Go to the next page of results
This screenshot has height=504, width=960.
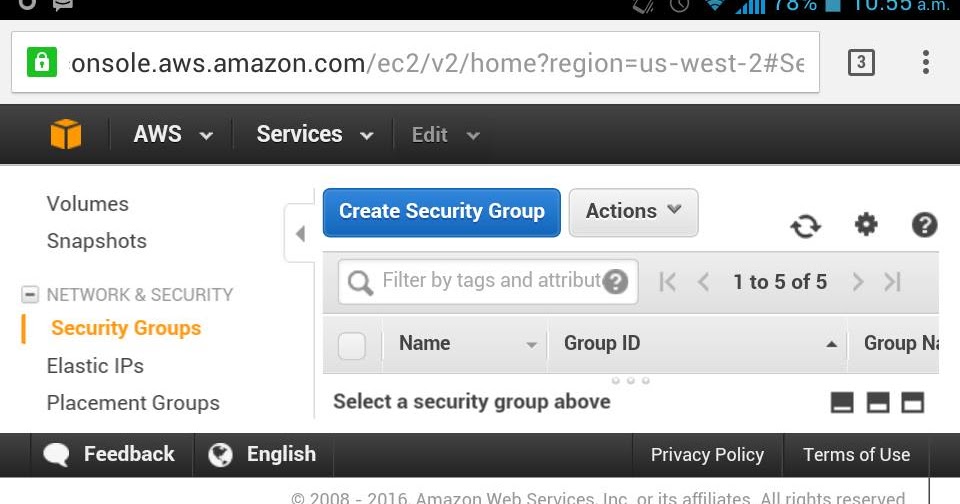pyautogui.click(x=857, y=282)
